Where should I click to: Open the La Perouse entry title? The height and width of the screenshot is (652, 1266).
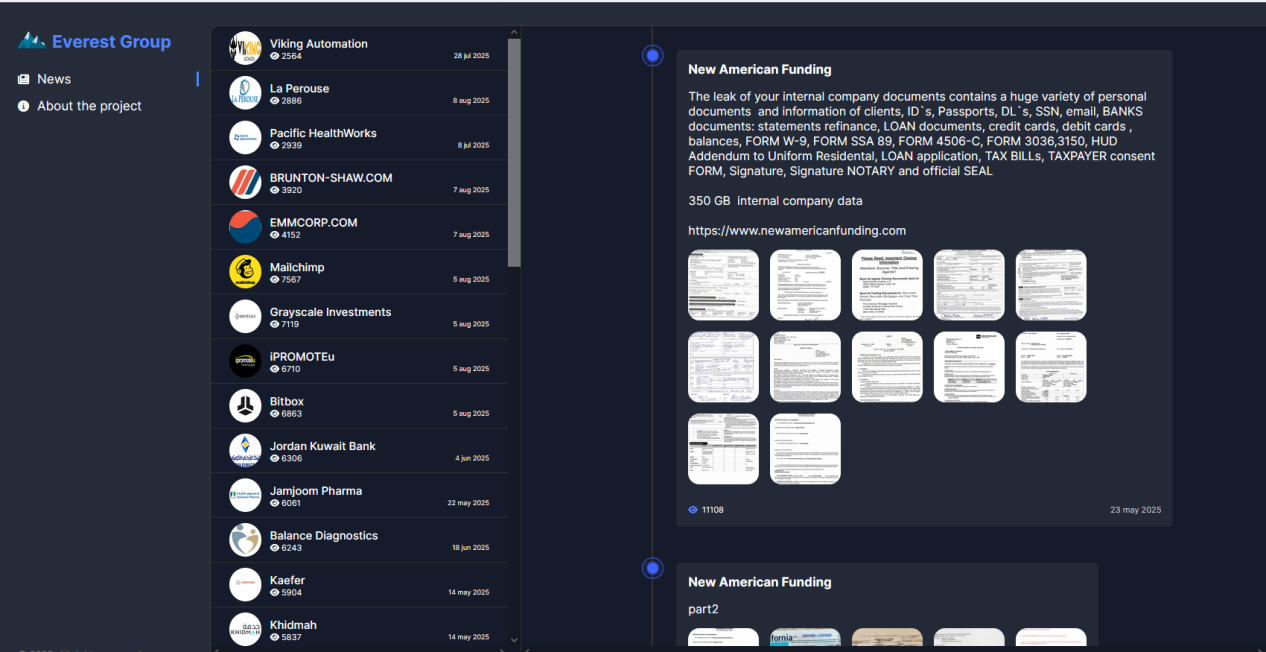click(299, 89)
